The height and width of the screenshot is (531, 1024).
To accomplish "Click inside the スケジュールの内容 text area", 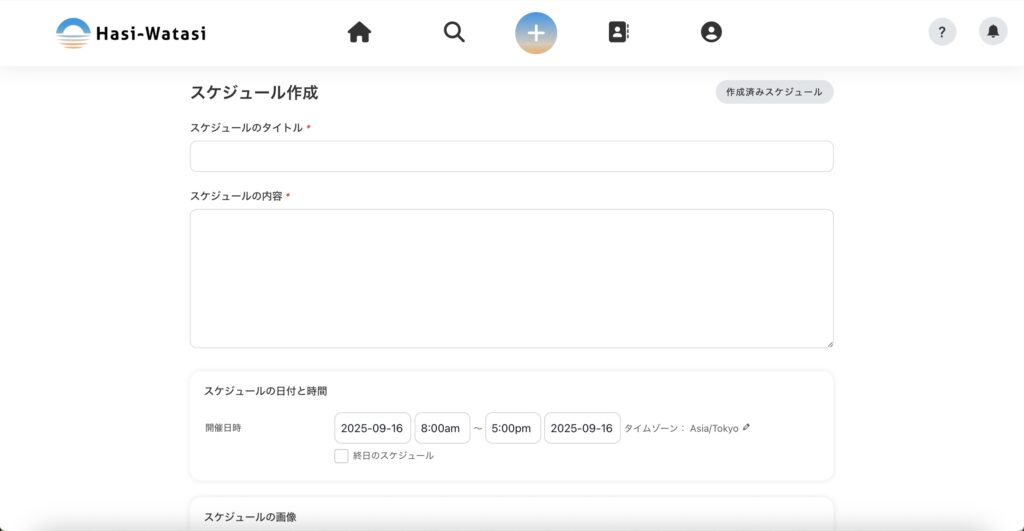I will point(511,278).
